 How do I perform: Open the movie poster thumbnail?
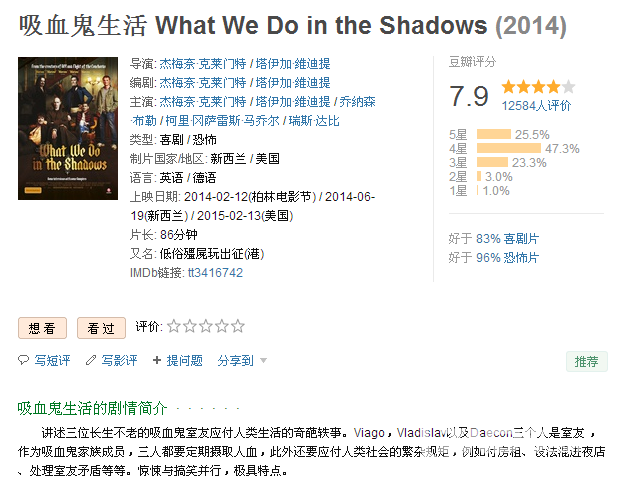pos(68,128)
